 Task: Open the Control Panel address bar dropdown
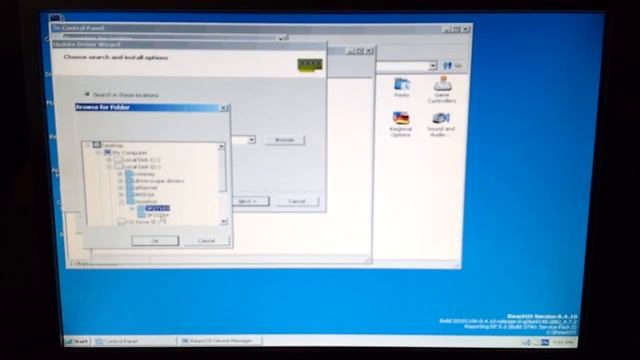[x=433, y=66]
